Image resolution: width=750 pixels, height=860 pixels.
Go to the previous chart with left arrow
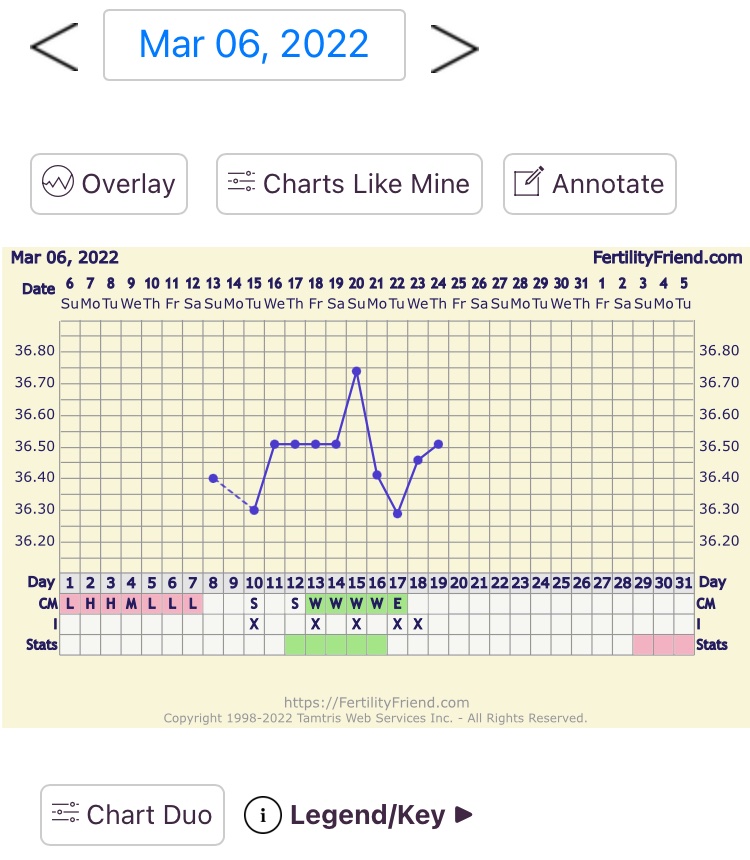click(x=55, y=46)
